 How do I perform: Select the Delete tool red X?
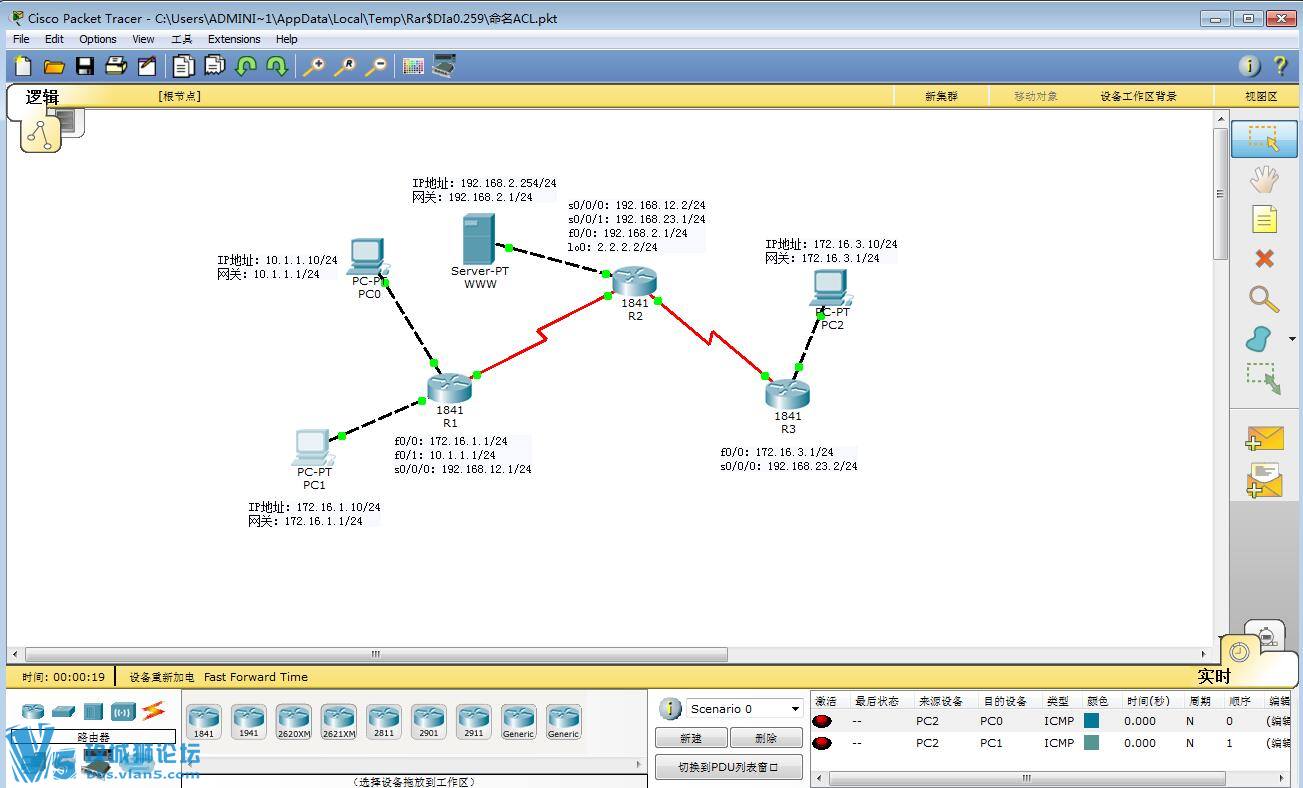pyautogui.click(x=1264, y=259)
